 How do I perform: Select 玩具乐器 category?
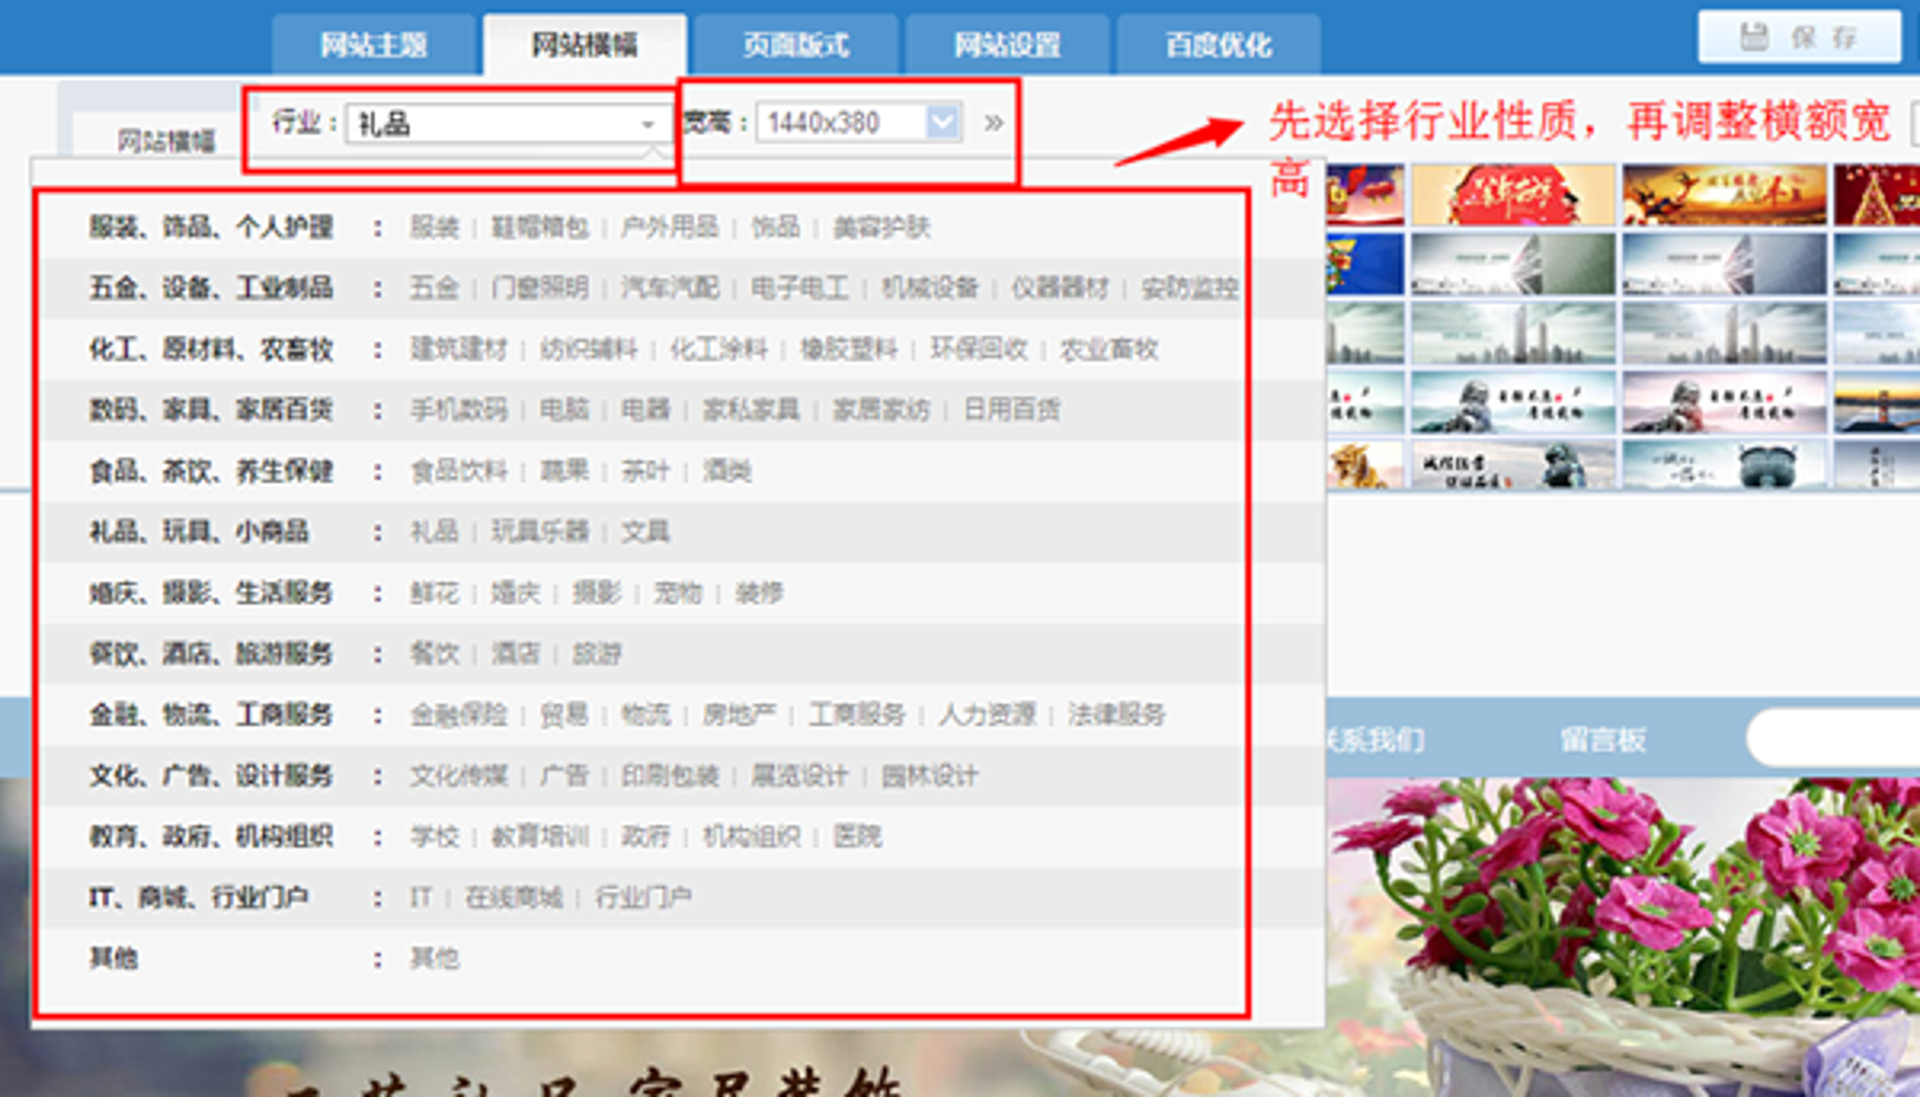[540, 532]
